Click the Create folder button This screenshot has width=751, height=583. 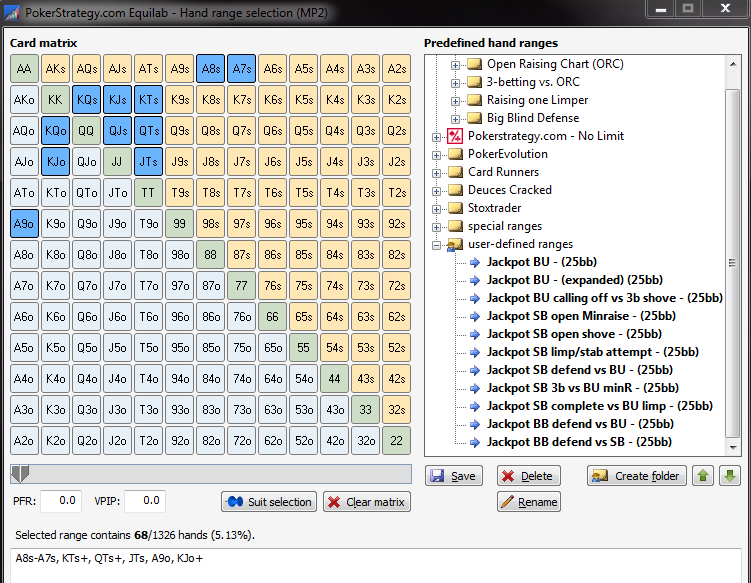tap(637, 476)
